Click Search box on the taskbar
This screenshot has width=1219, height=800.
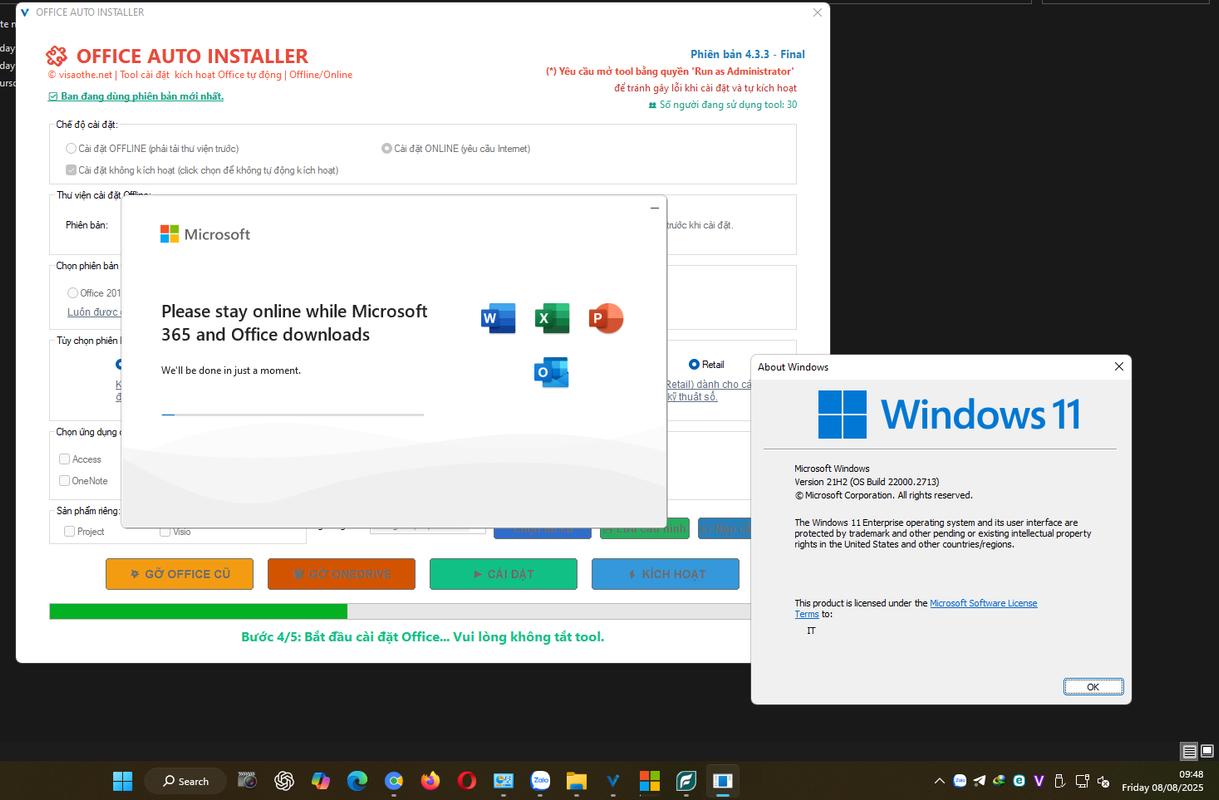click(x=185, y=781)
